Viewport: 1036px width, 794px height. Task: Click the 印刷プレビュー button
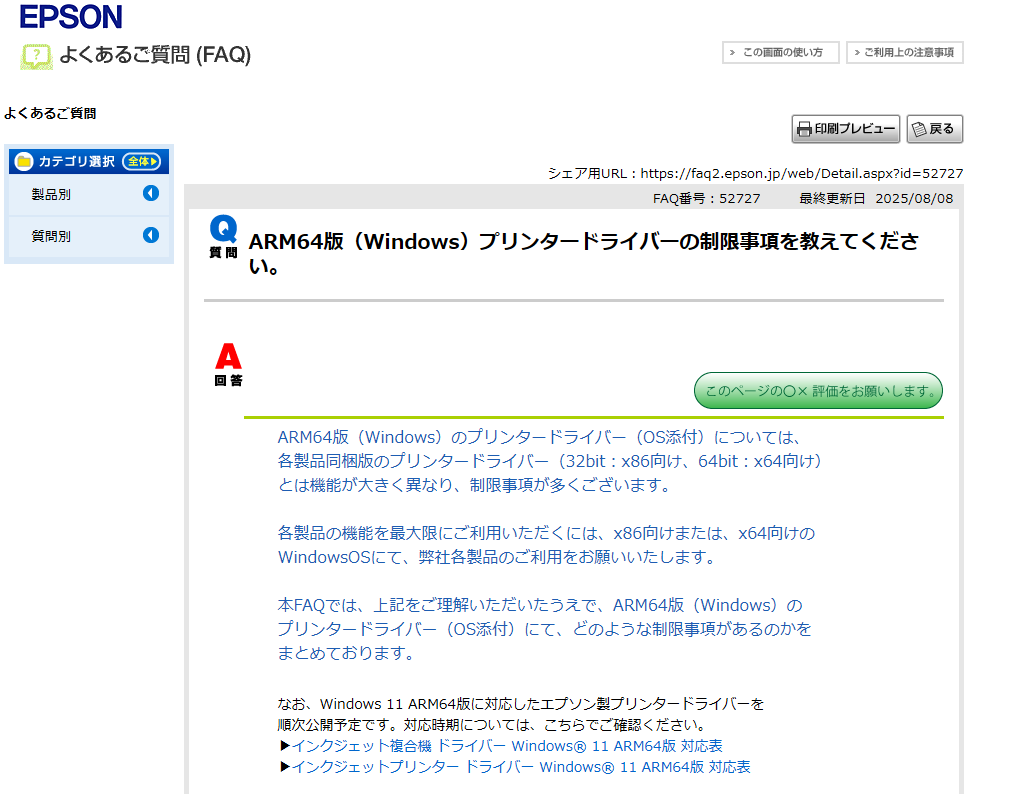846,129
